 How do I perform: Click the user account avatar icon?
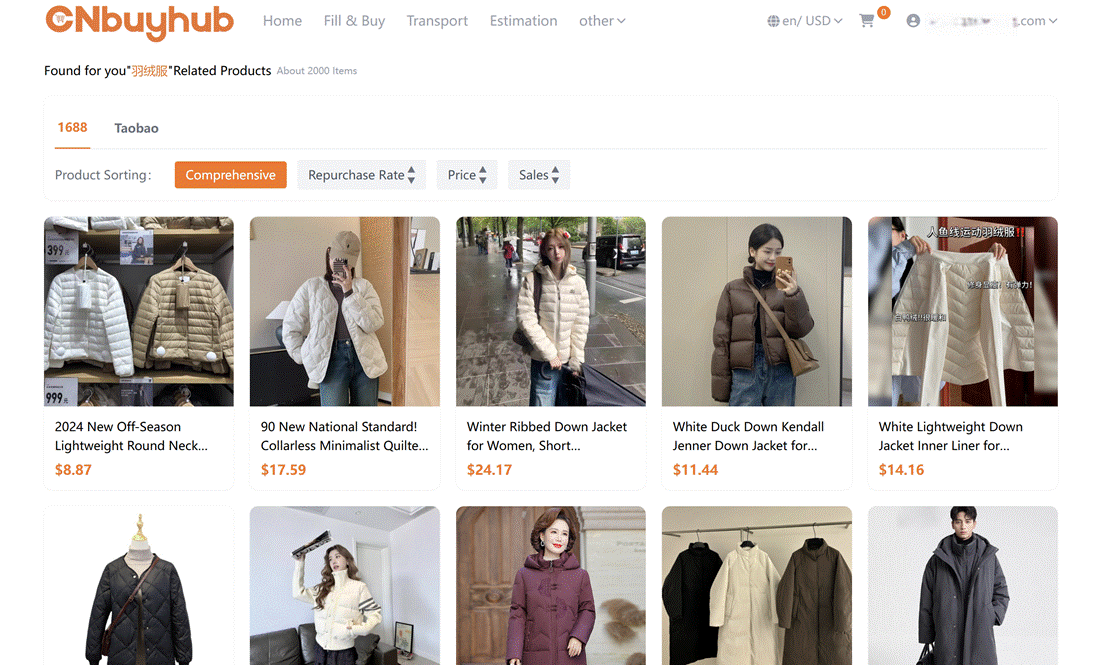[913, 21]
